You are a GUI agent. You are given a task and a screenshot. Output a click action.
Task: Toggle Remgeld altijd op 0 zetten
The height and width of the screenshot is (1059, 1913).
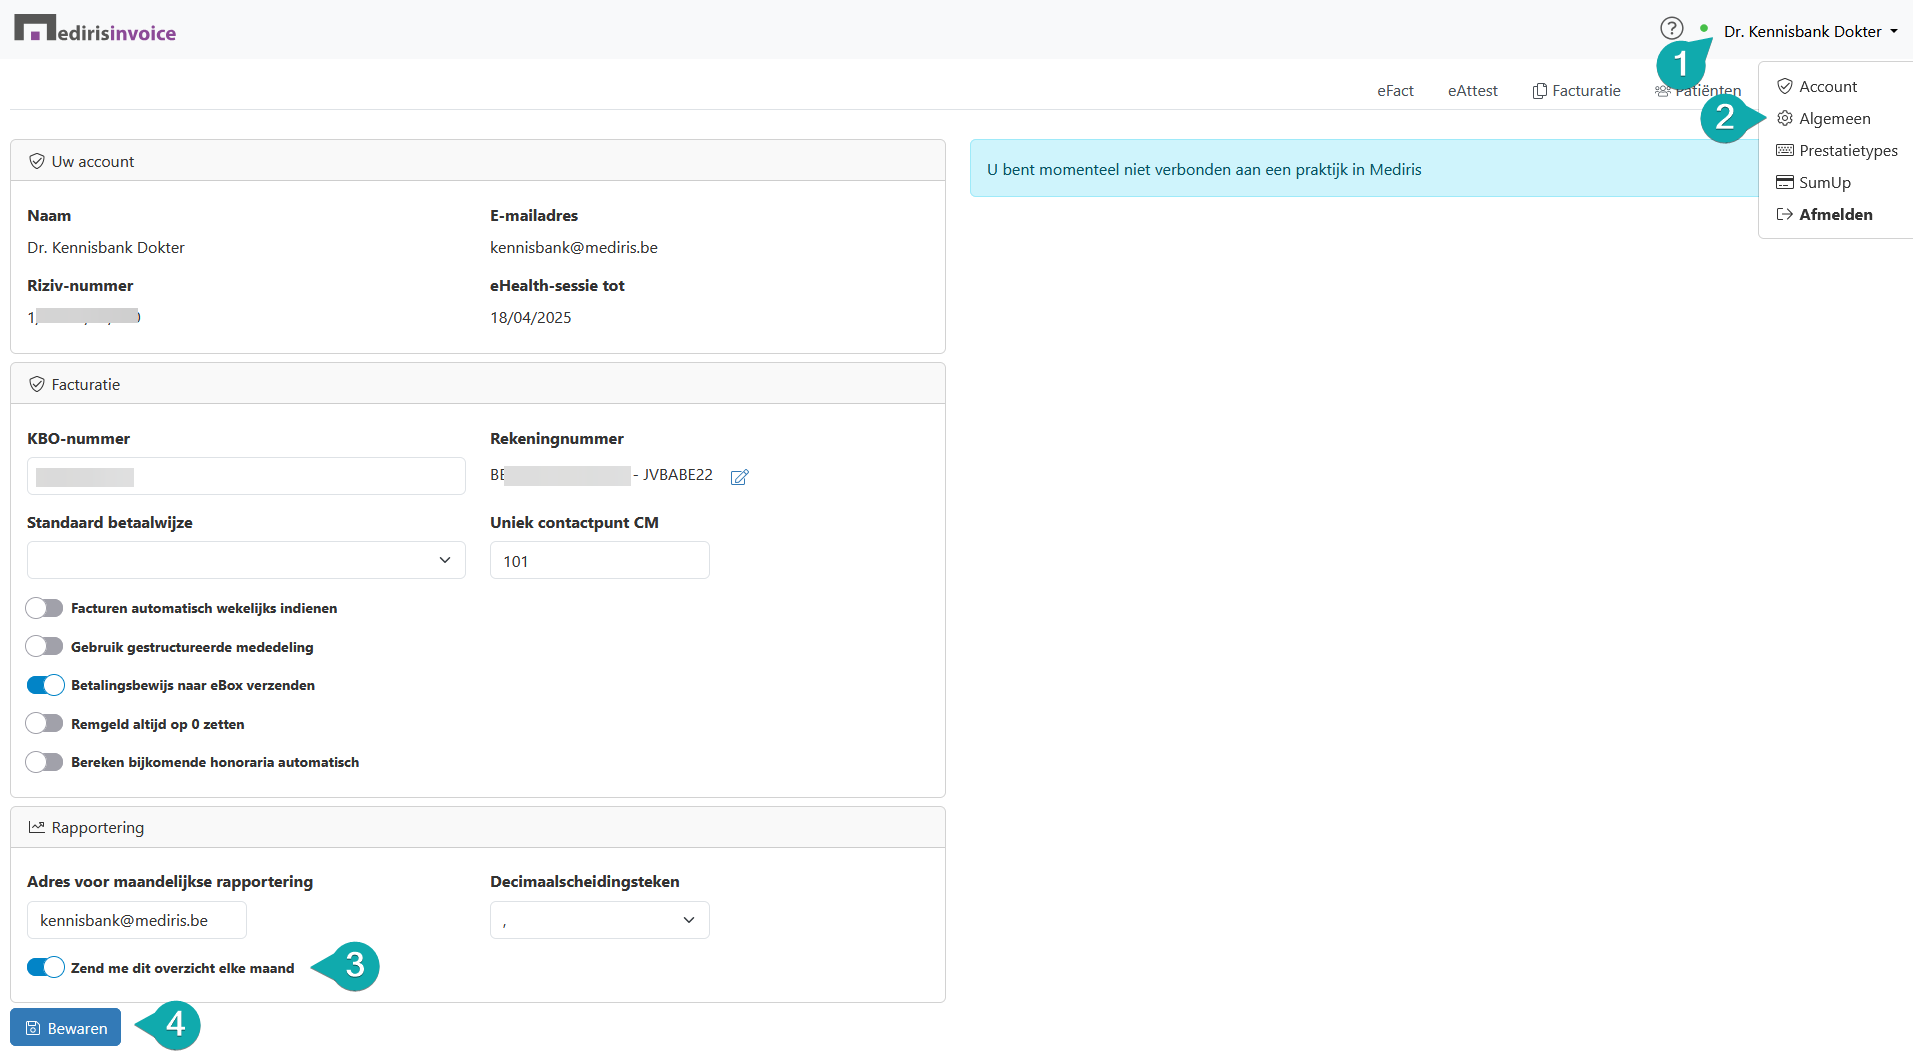(45, 724)
